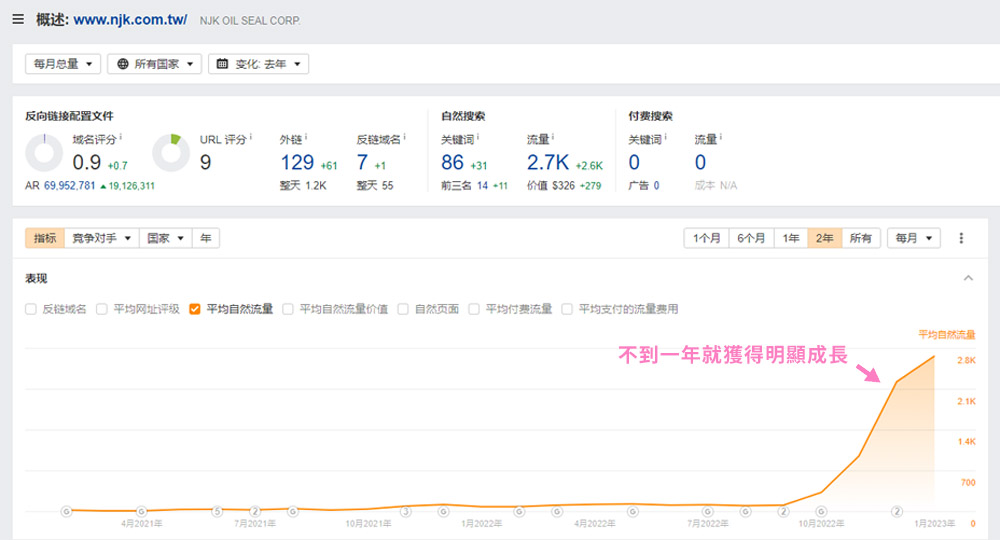1000x540 pixels.
Task: Click info icon beside 流量 under 付费搜索
Action: 721,137
